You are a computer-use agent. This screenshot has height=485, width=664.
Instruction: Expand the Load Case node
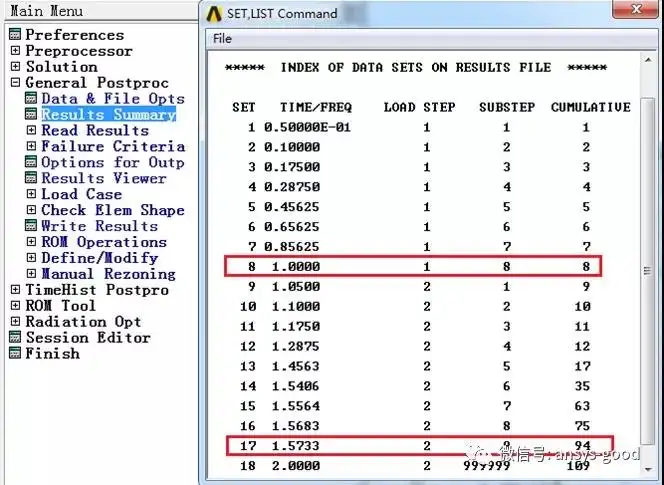(x=31, y=194)
